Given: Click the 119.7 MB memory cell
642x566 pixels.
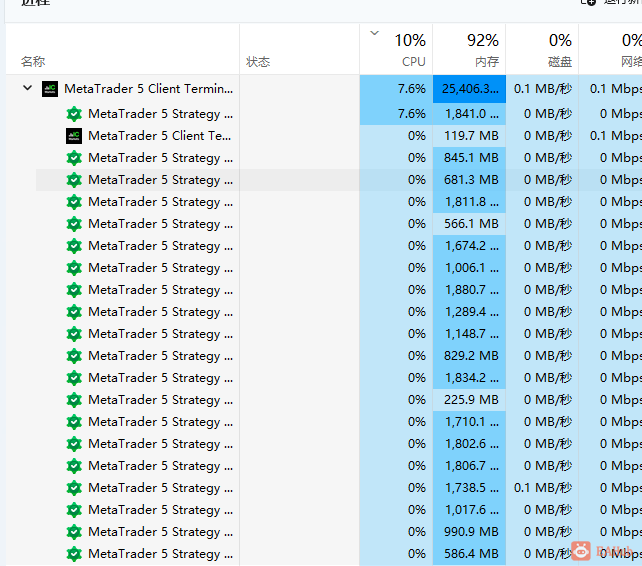Looking at the screenshot, I should click(x=469, y=136).
